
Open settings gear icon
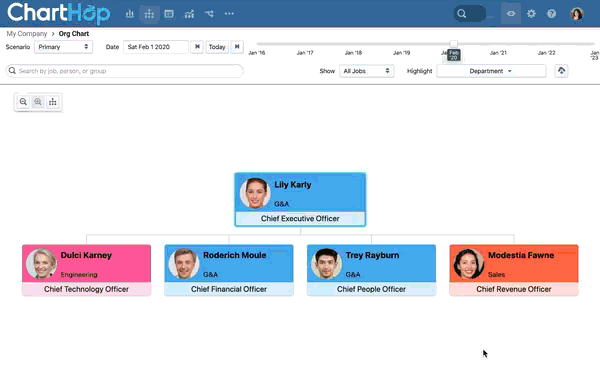(x=531, y=14)
